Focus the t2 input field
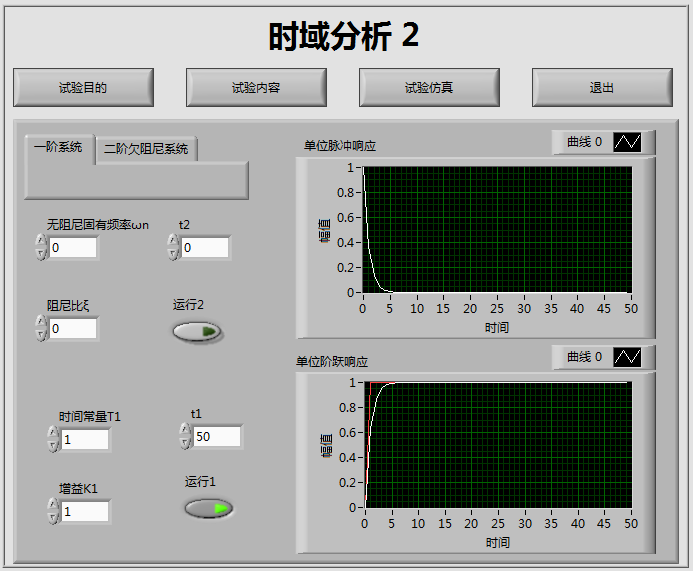This screenshot has height=571, width=693. click(x=205, y=247)
